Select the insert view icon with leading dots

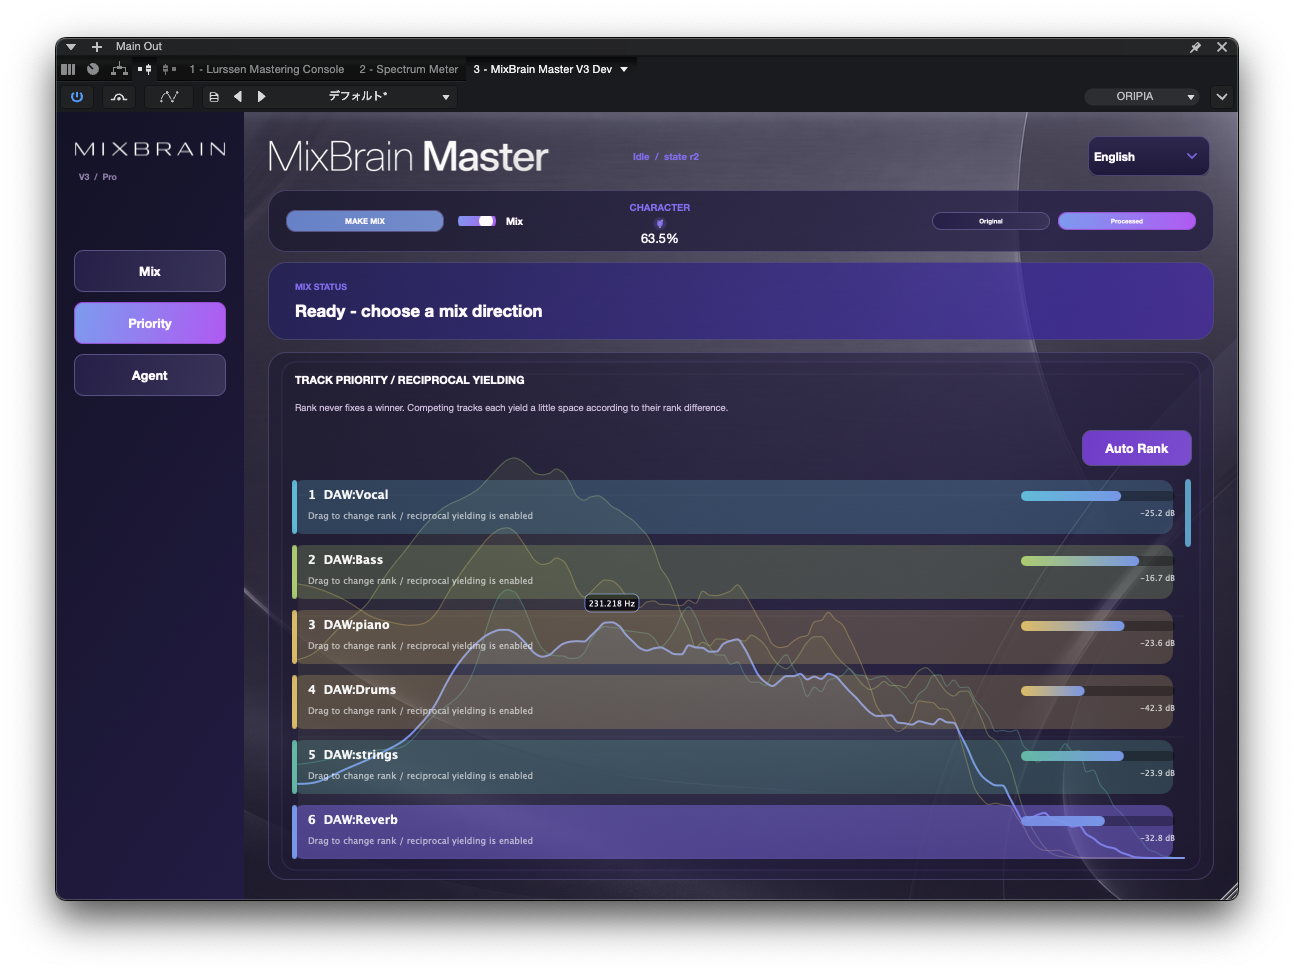point(145,69)
